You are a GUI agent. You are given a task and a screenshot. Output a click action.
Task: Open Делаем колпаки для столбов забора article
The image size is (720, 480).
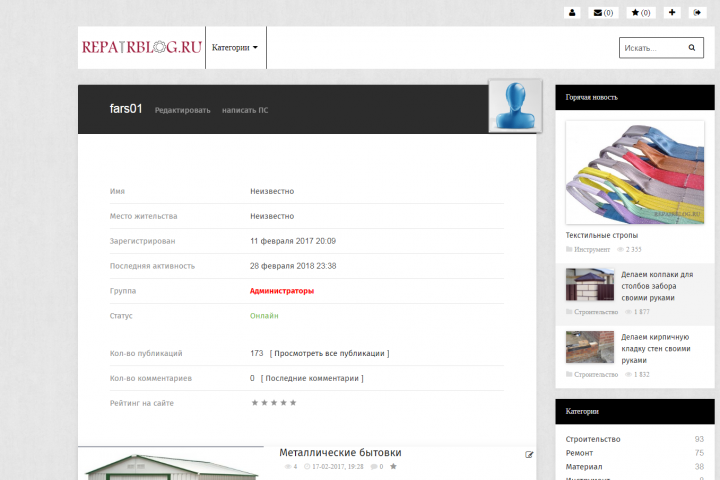point(657,286)
